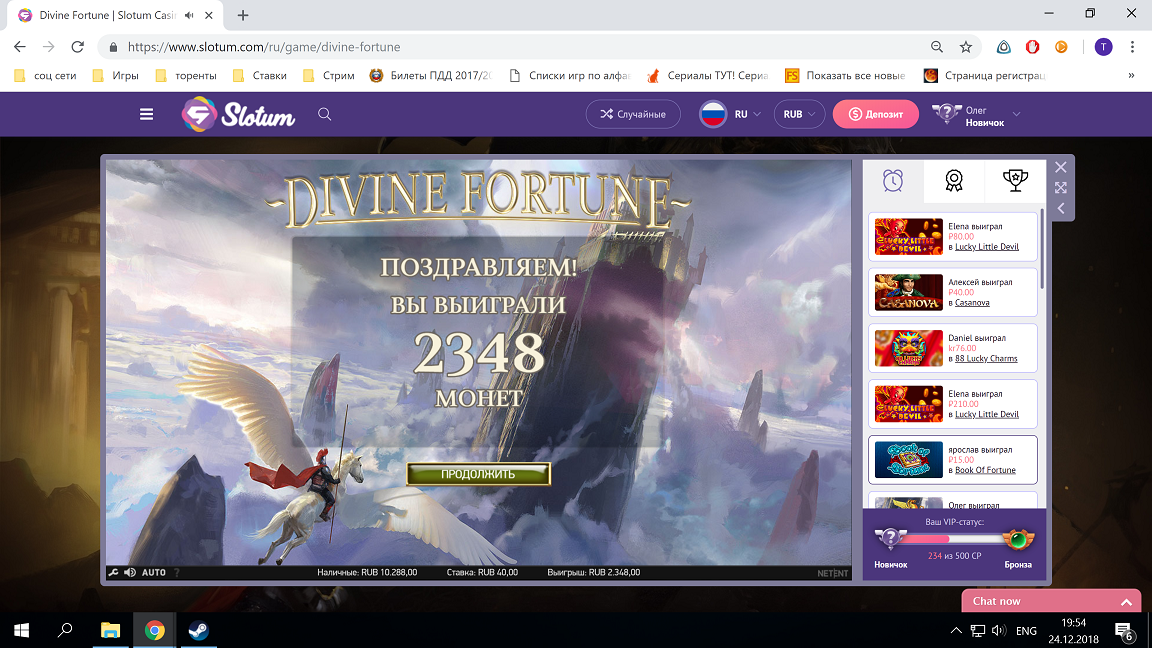1152x648 pixels.
Task: Open the Игры bookmark folder
Action: click(x=116, y=76)
